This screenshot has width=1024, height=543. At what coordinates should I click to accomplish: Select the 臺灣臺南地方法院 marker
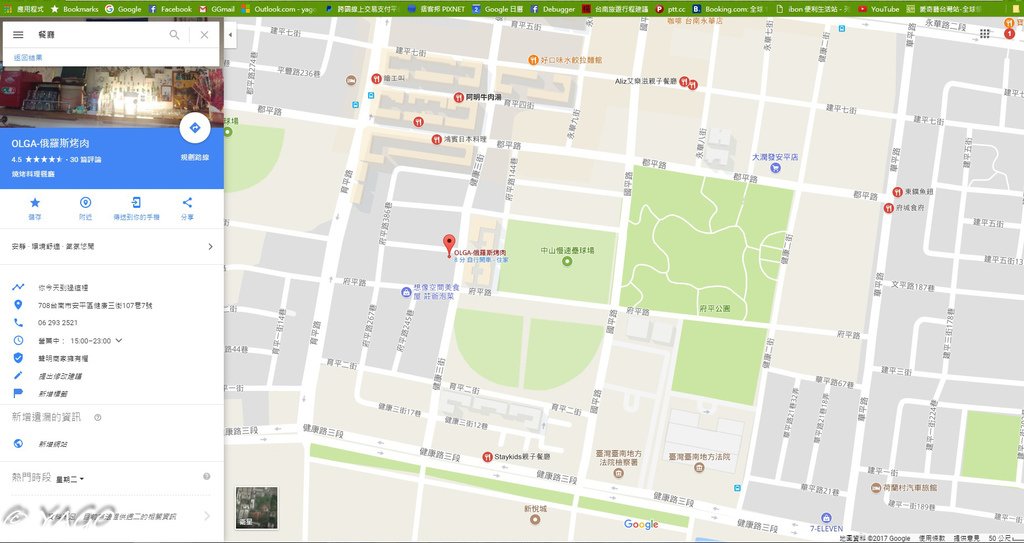699,468
